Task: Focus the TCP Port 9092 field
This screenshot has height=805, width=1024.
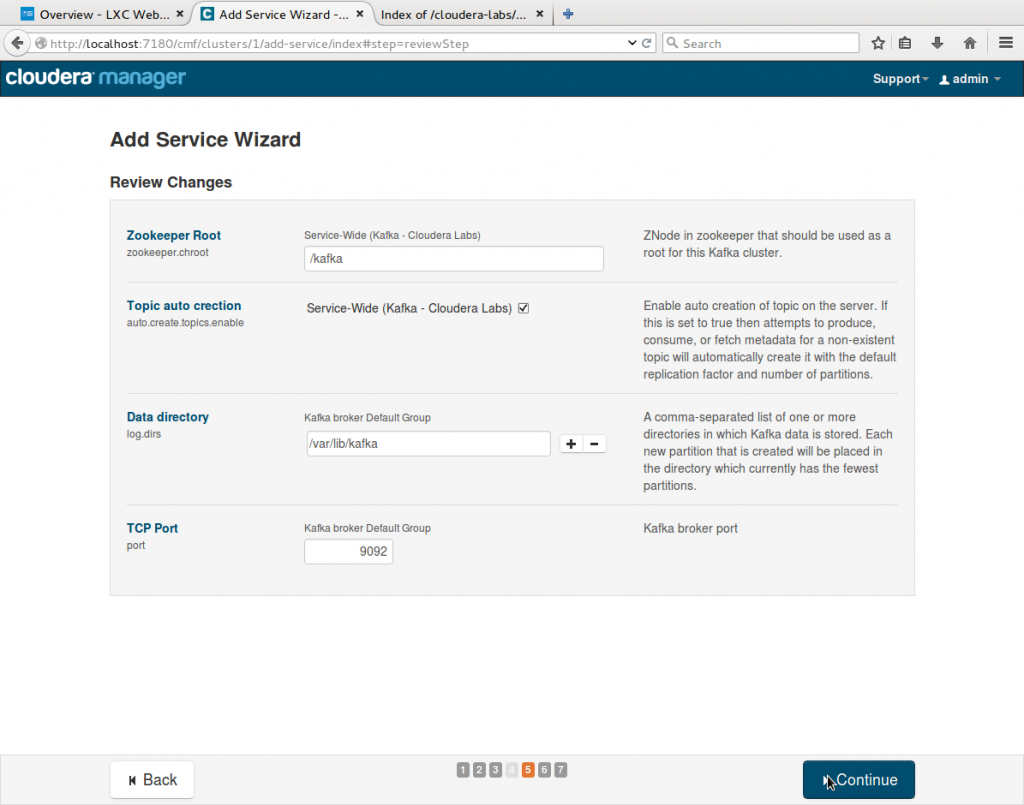Action: pos(348,552)
